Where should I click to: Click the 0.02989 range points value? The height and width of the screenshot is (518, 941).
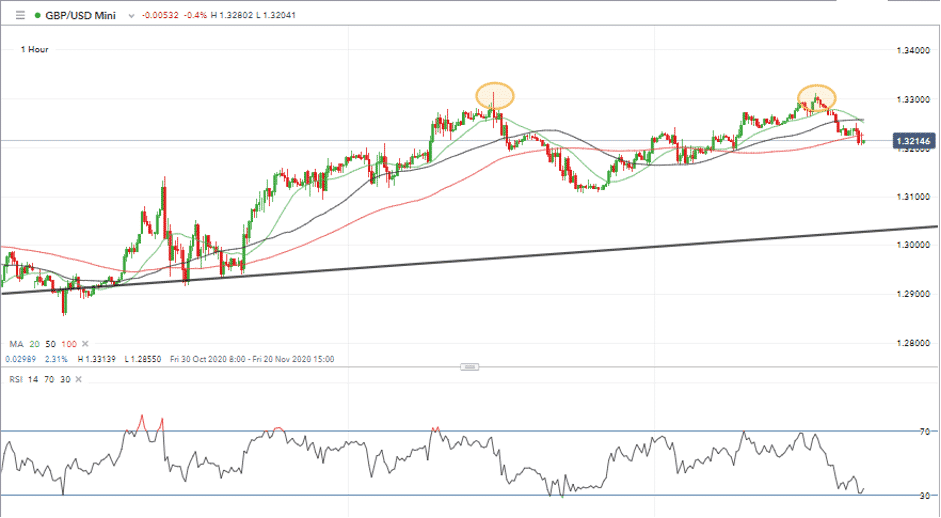click(20, 359)
